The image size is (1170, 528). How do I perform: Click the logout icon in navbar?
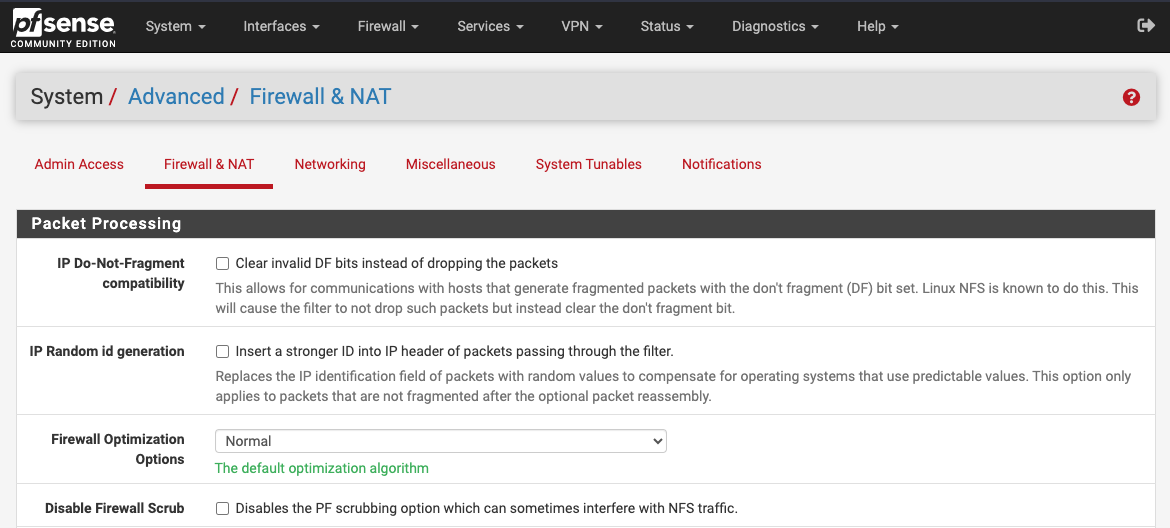(1146, 26)
